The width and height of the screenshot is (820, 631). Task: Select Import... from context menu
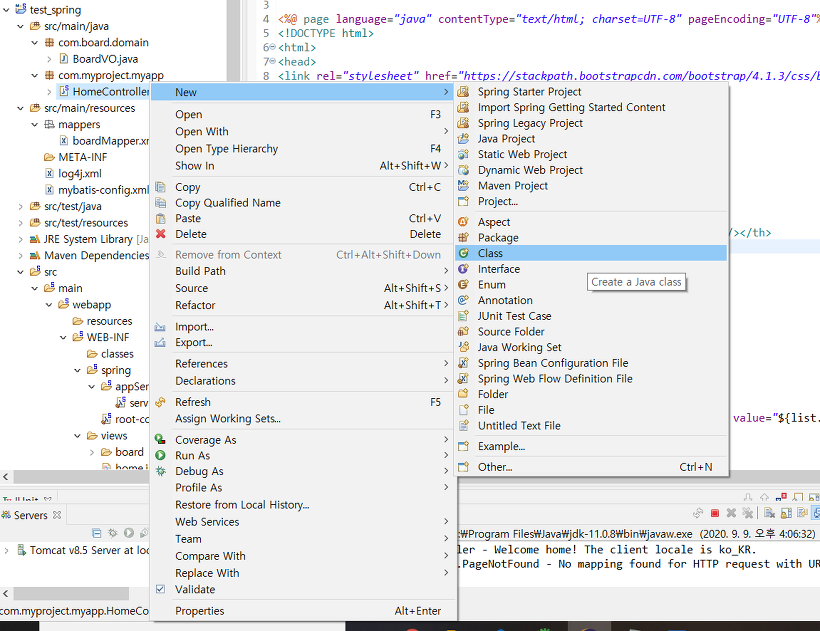(x=303, y=327)
